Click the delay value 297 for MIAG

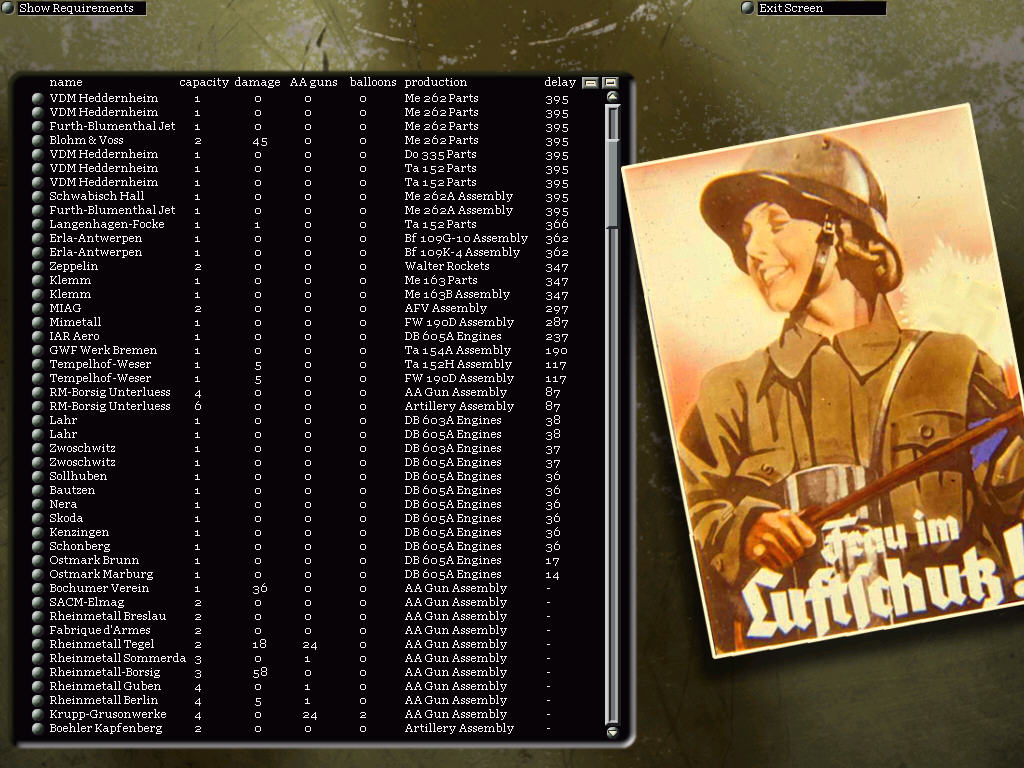tap(556, 309)
